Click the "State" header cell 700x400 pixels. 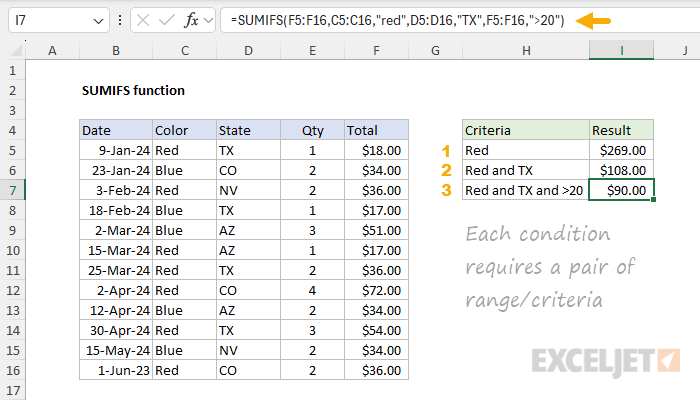(249, 130)
